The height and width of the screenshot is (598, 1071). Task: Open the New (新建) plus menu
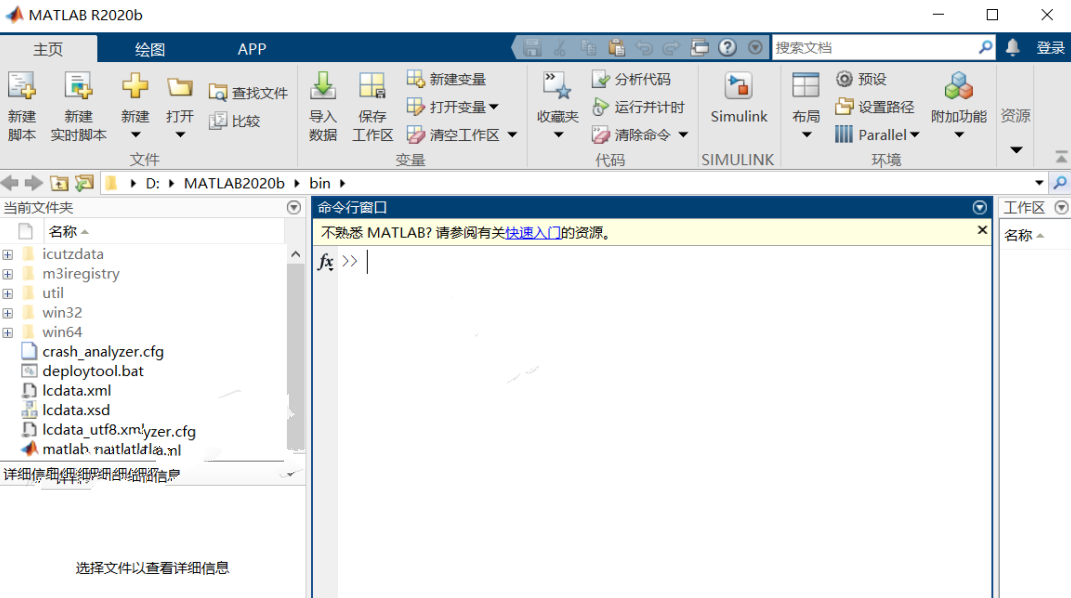click(x=135, y=107)
